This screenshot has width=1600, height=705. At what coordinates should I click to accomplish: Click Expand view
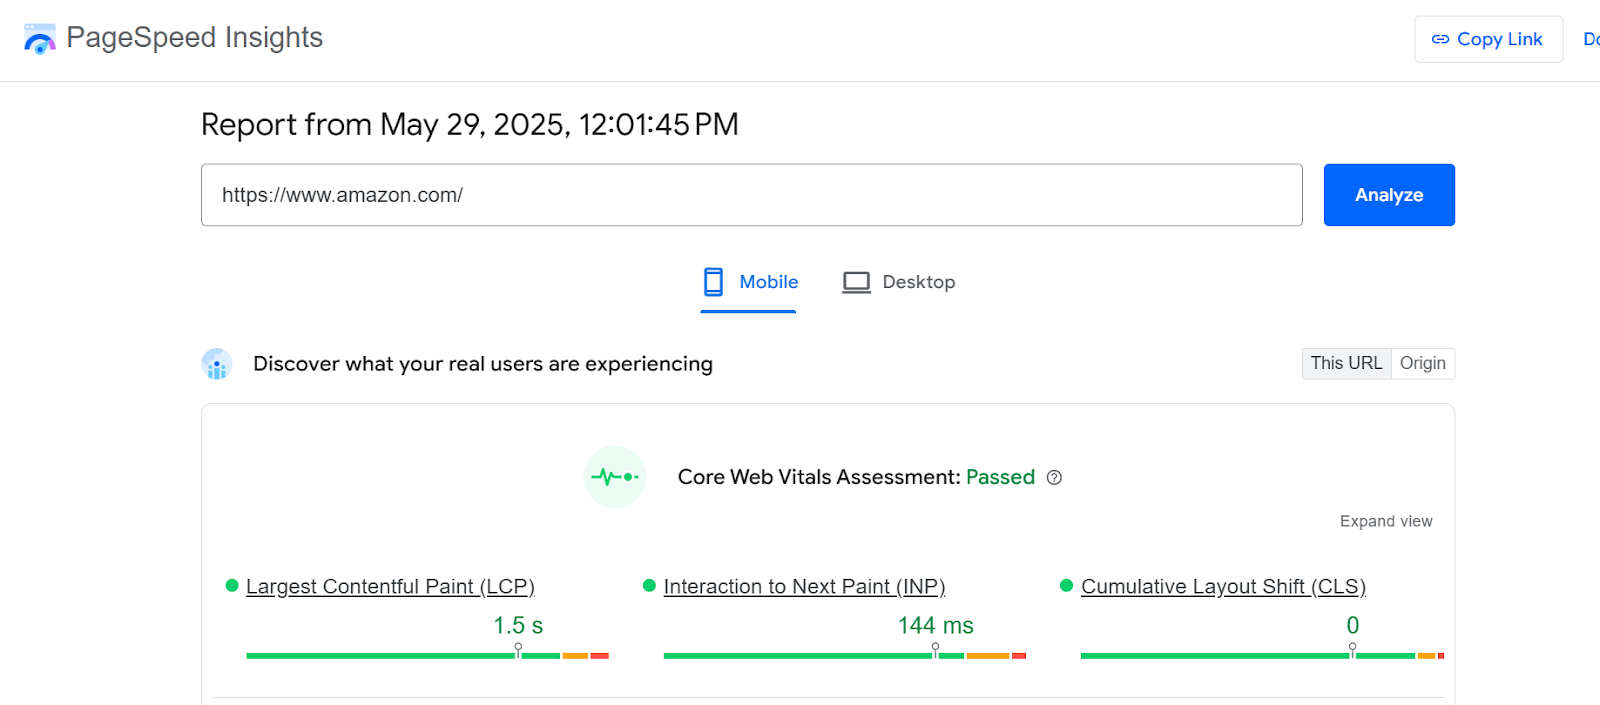click(1386, 521)
